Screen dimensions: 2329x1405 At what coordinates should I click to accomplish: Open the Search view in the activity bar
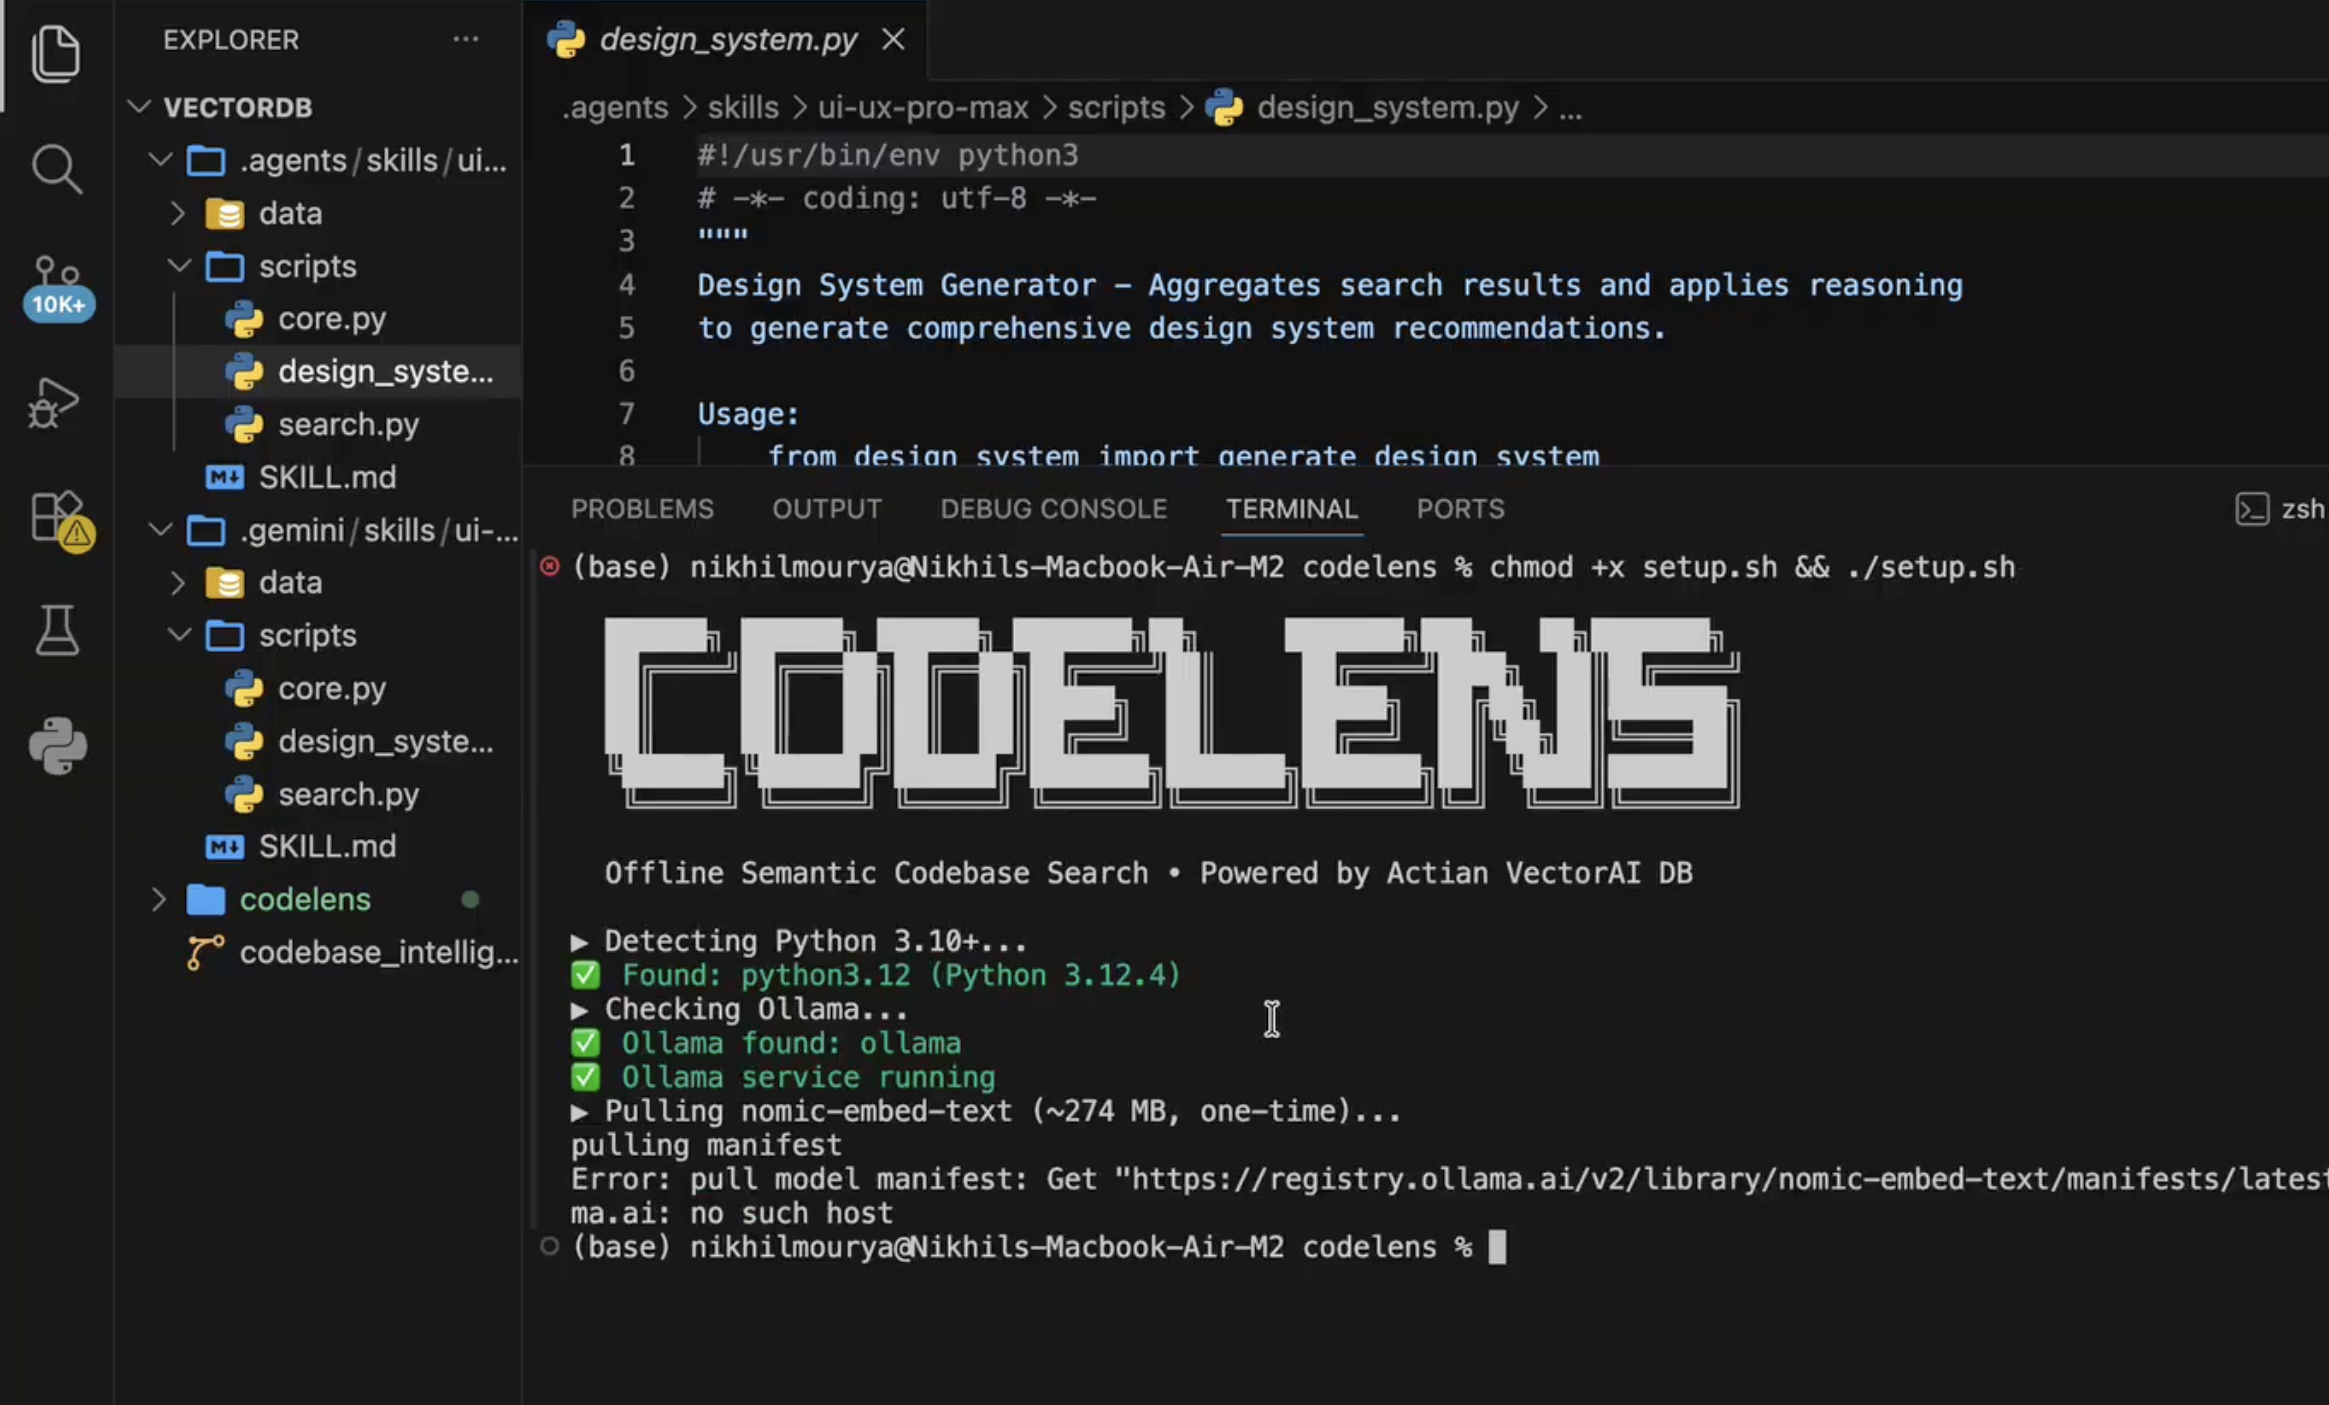tap(56, 168)
